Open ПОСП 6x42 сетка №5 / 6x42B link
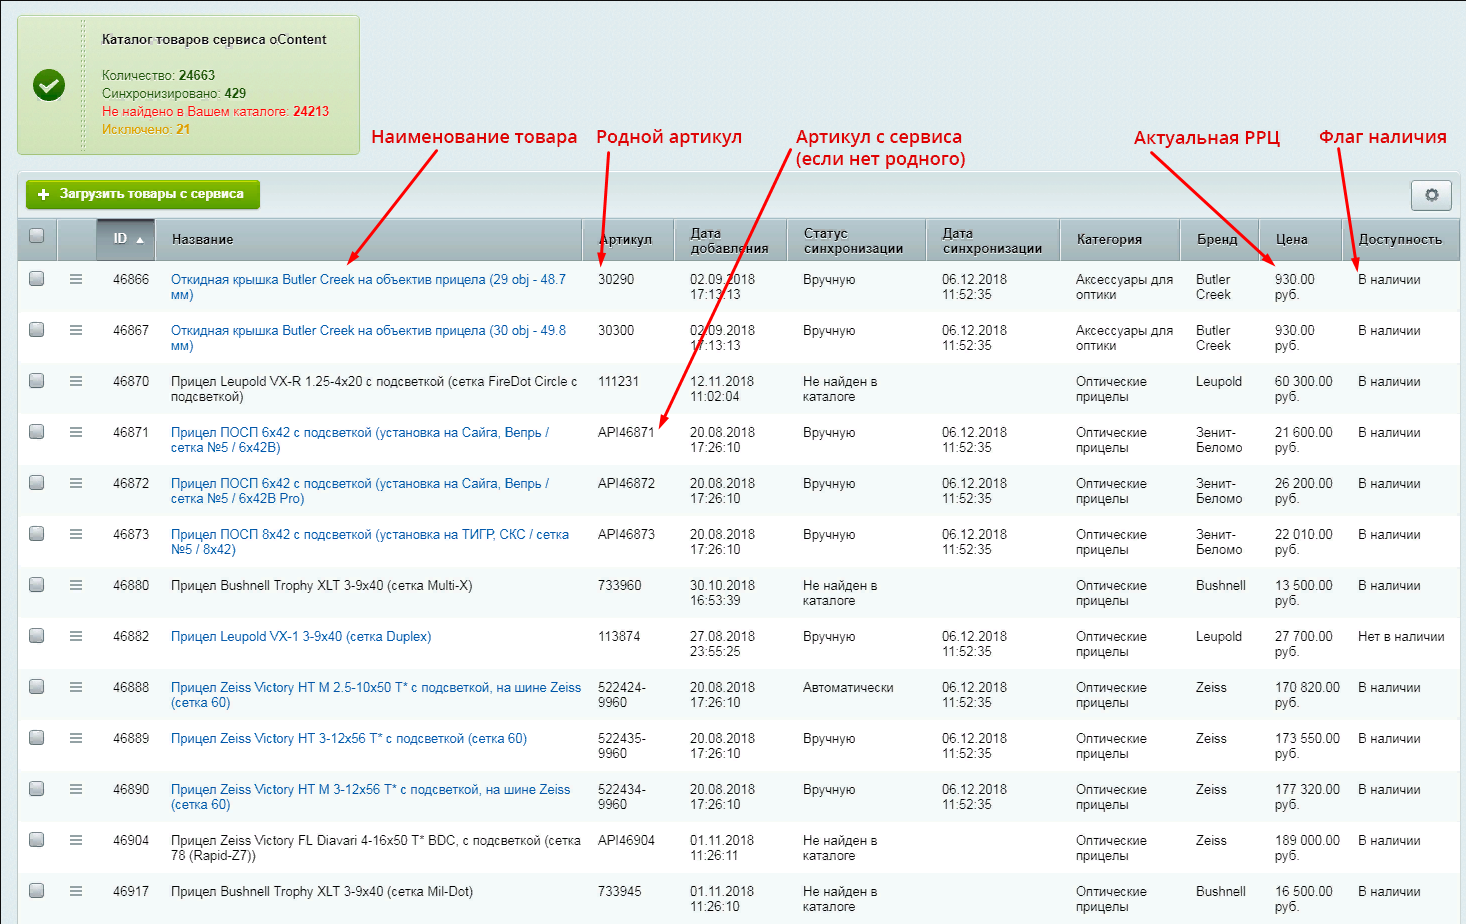Viewport: 1466px width, 924px height. [360, 440]
